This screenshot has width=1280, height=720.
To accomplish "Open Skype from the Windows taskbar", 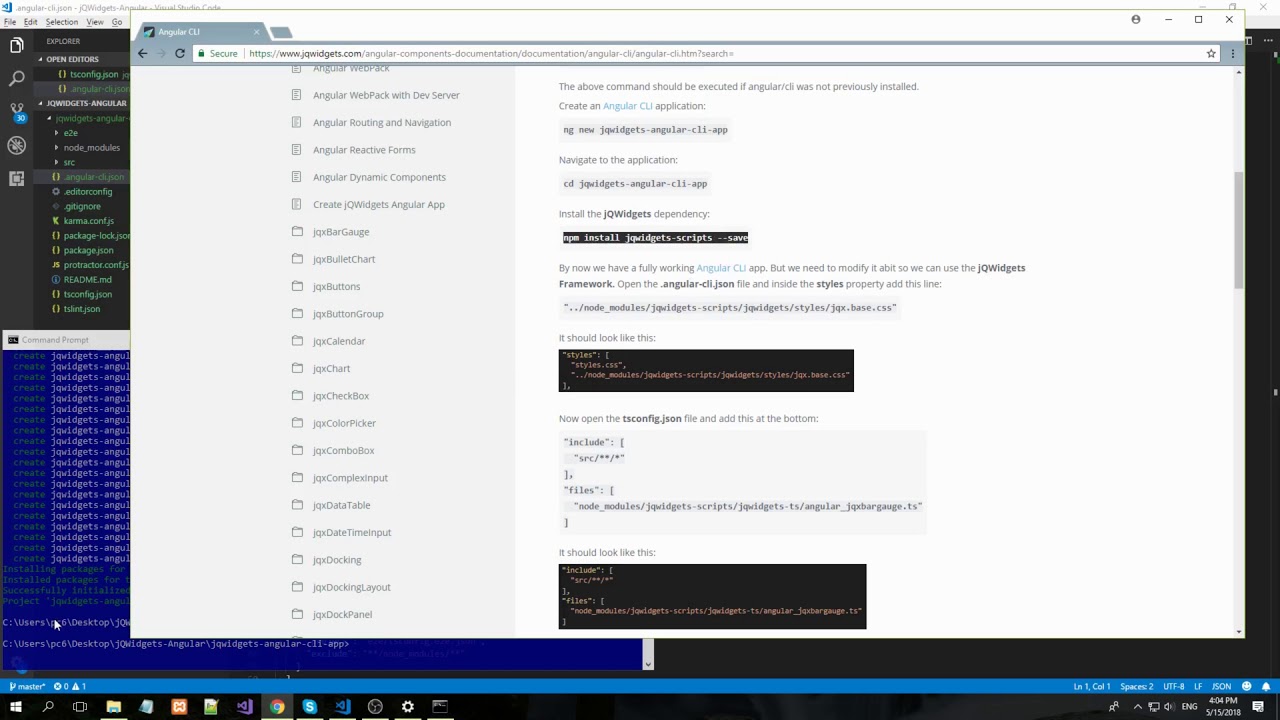I will [309, 707].
